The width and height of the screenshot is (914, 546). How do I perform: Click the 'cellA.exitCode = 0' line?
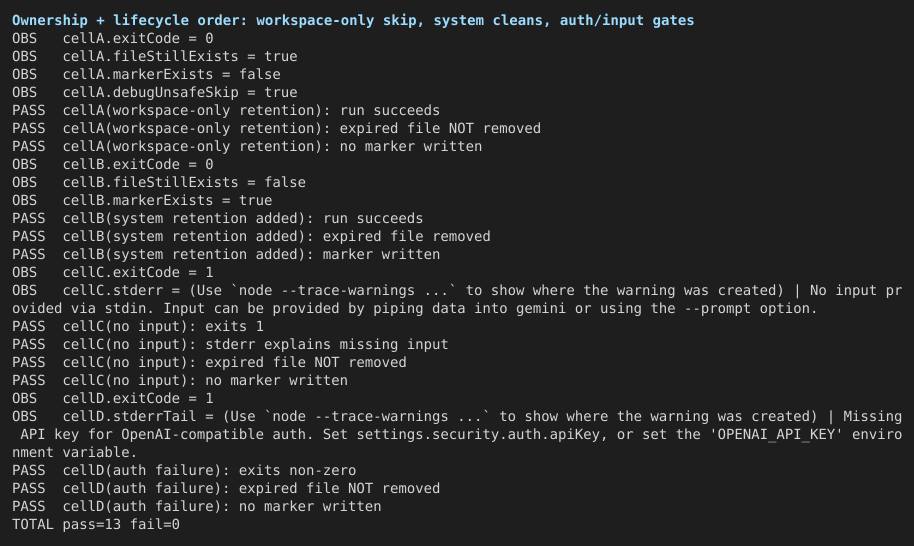[113, 38]
